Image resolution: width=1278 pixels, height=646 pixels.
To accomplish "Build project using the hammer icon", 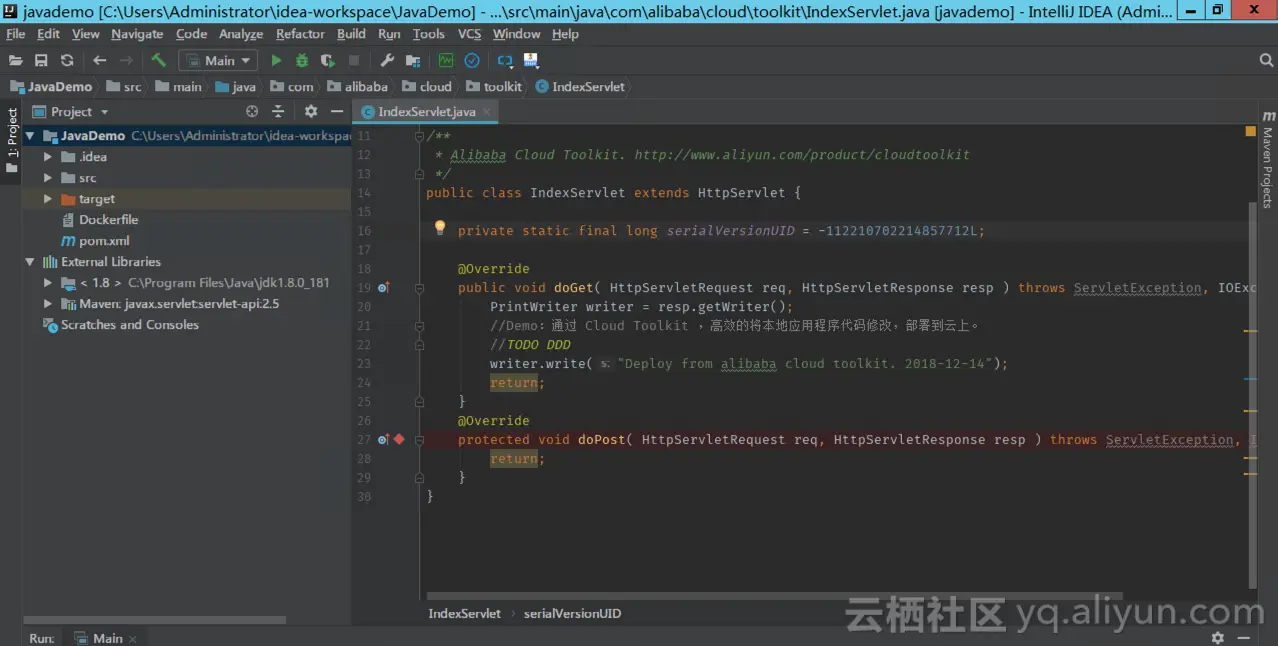I will pos(158,61).
